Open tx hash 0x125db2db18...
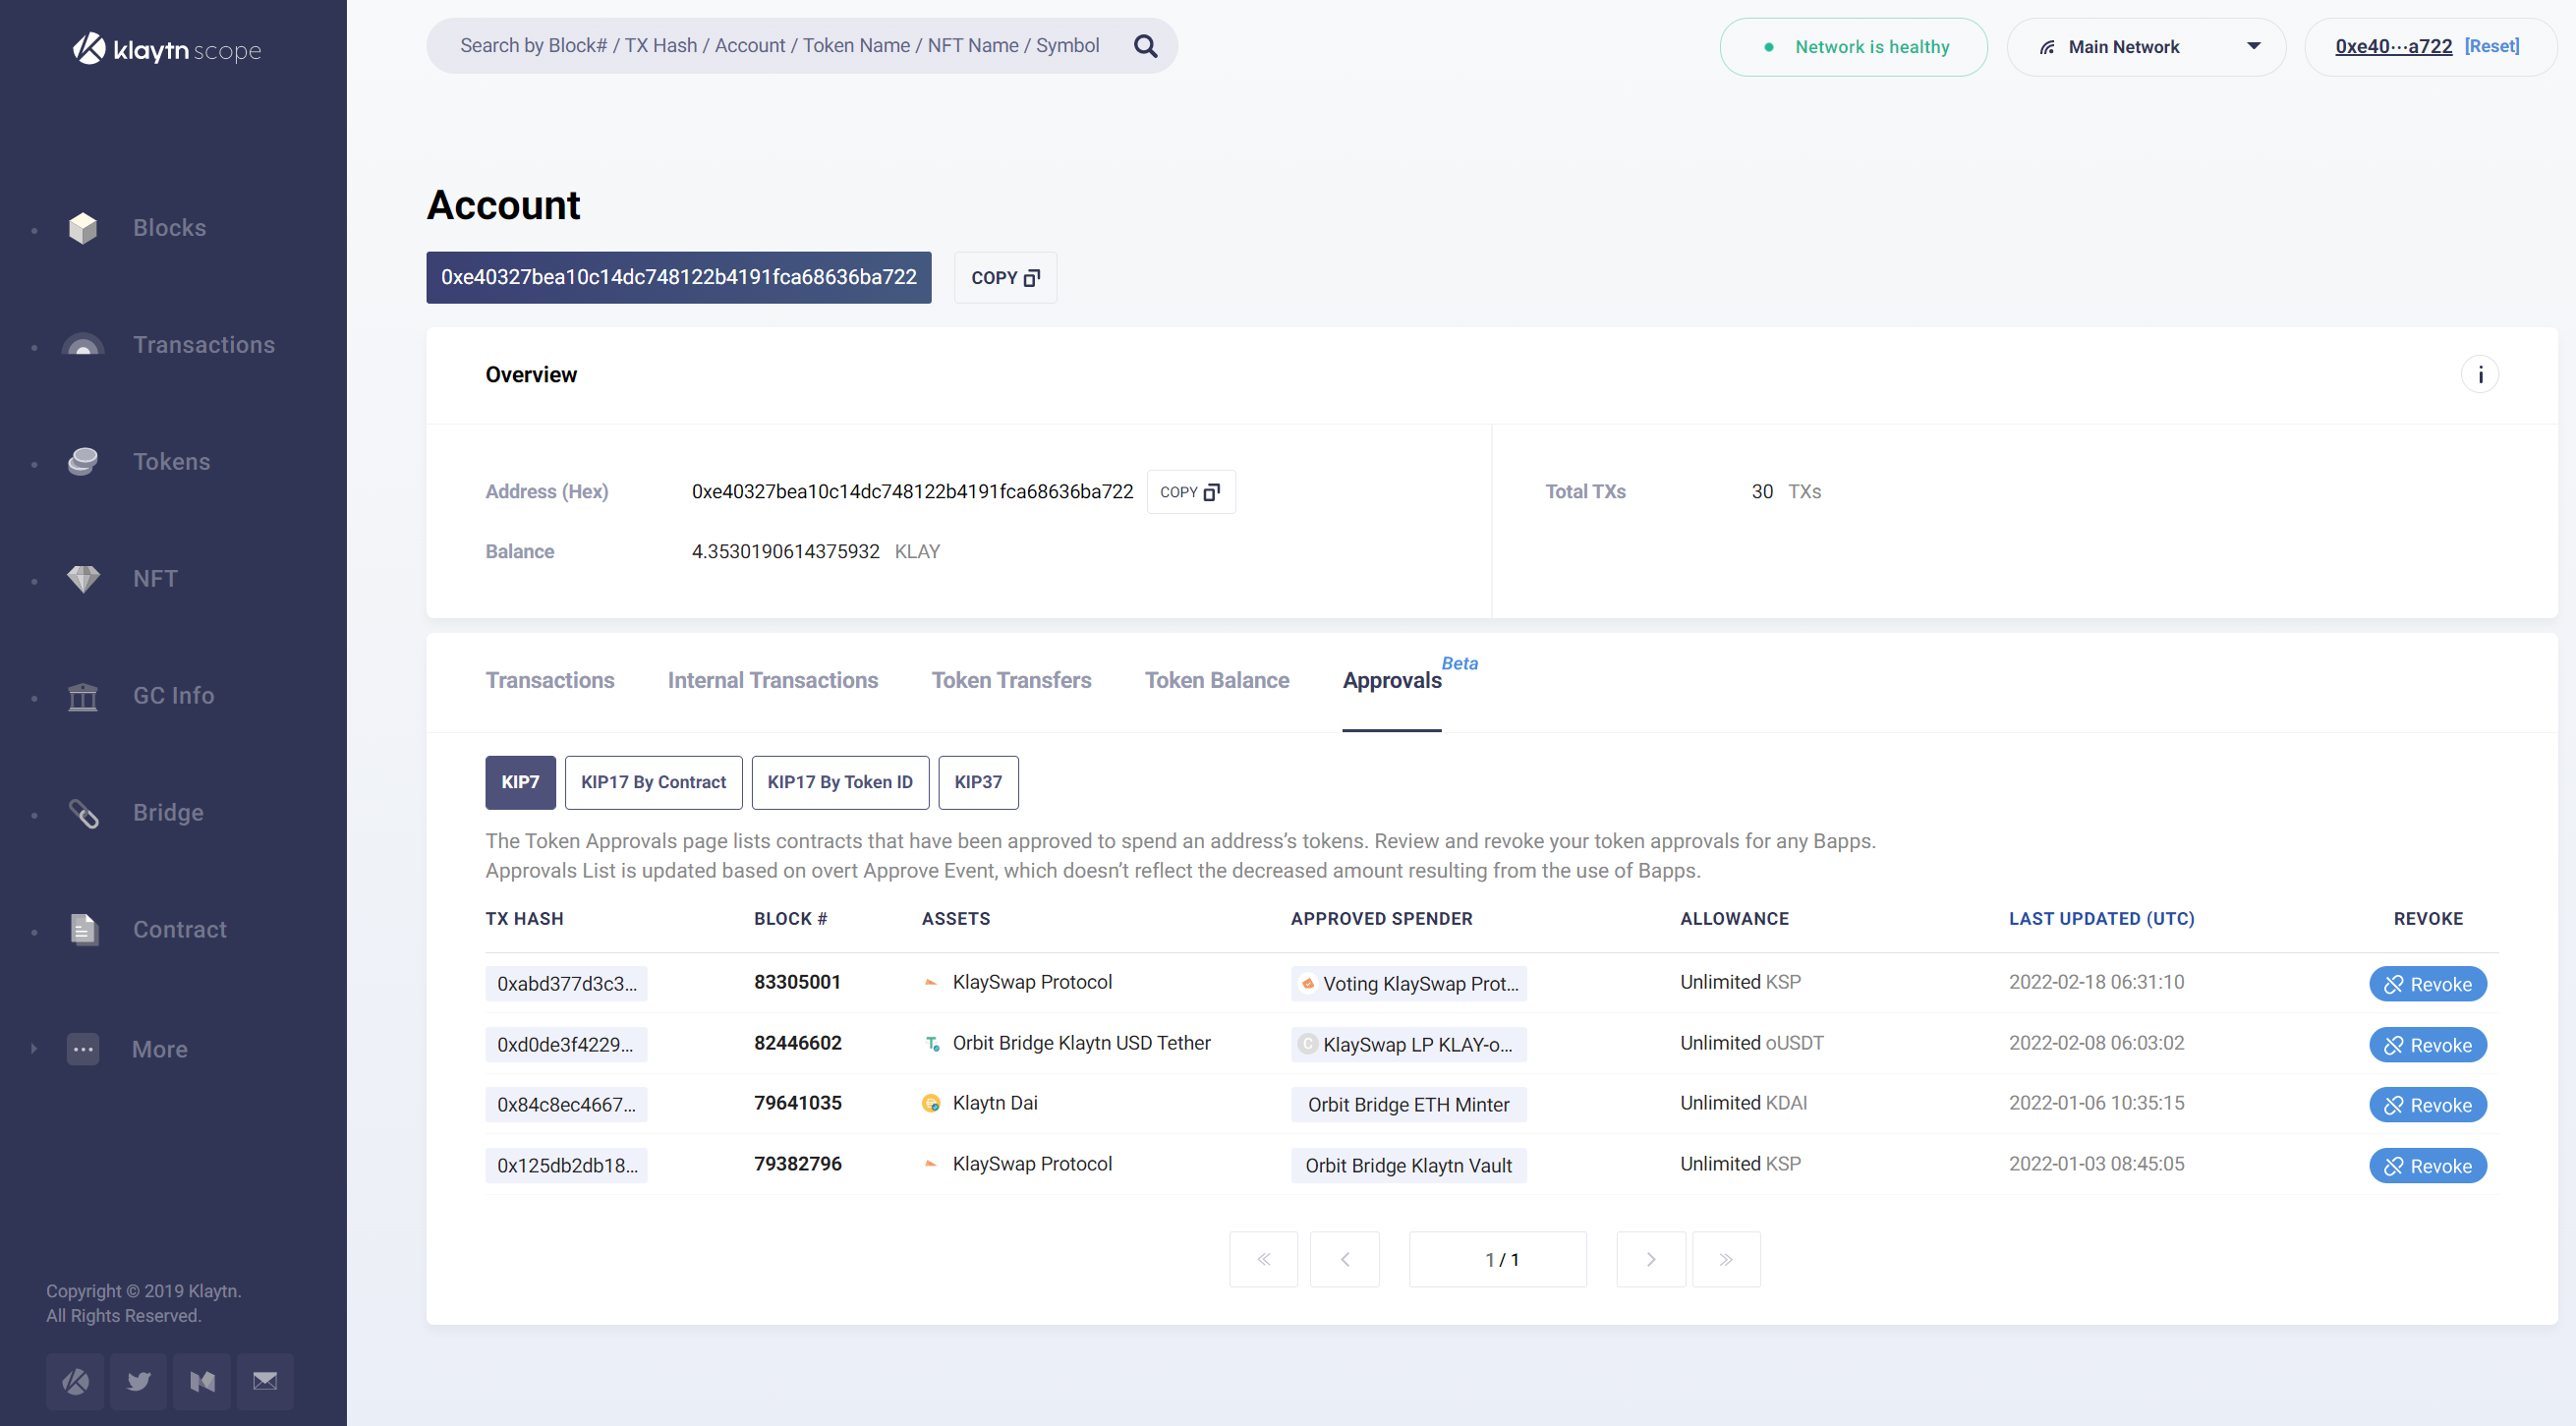 (x=567, y=1166)
